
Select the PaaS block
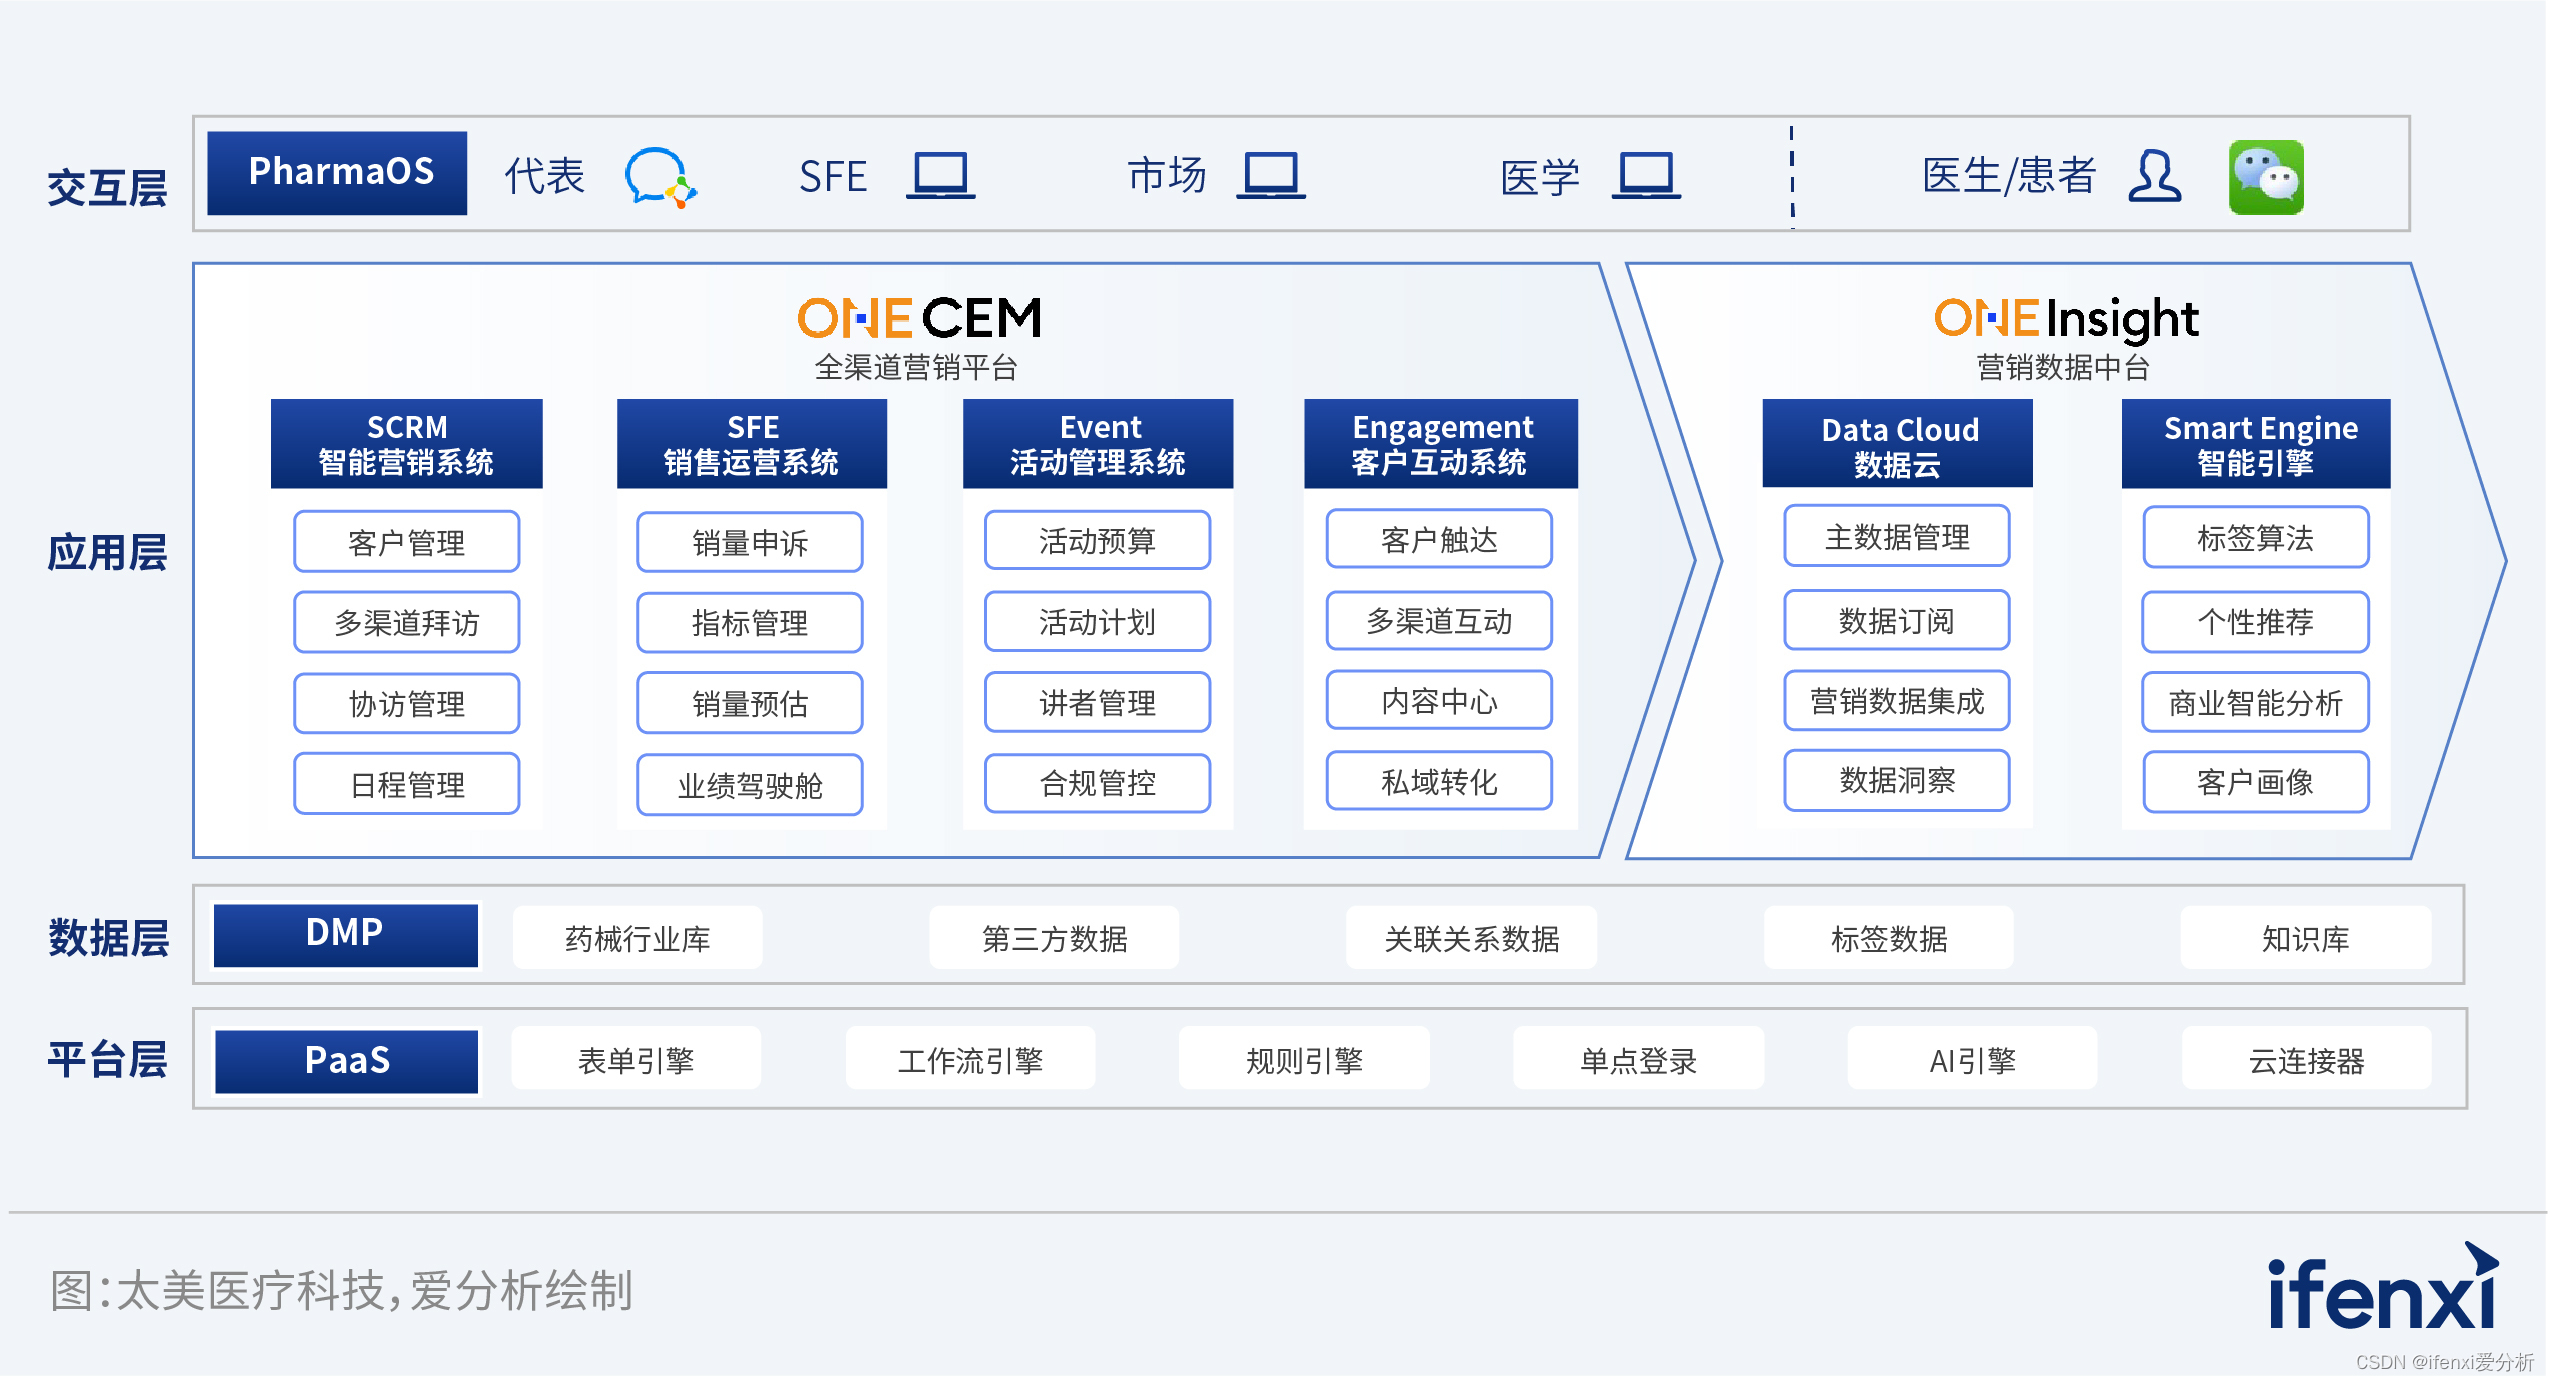(346, 1061)
